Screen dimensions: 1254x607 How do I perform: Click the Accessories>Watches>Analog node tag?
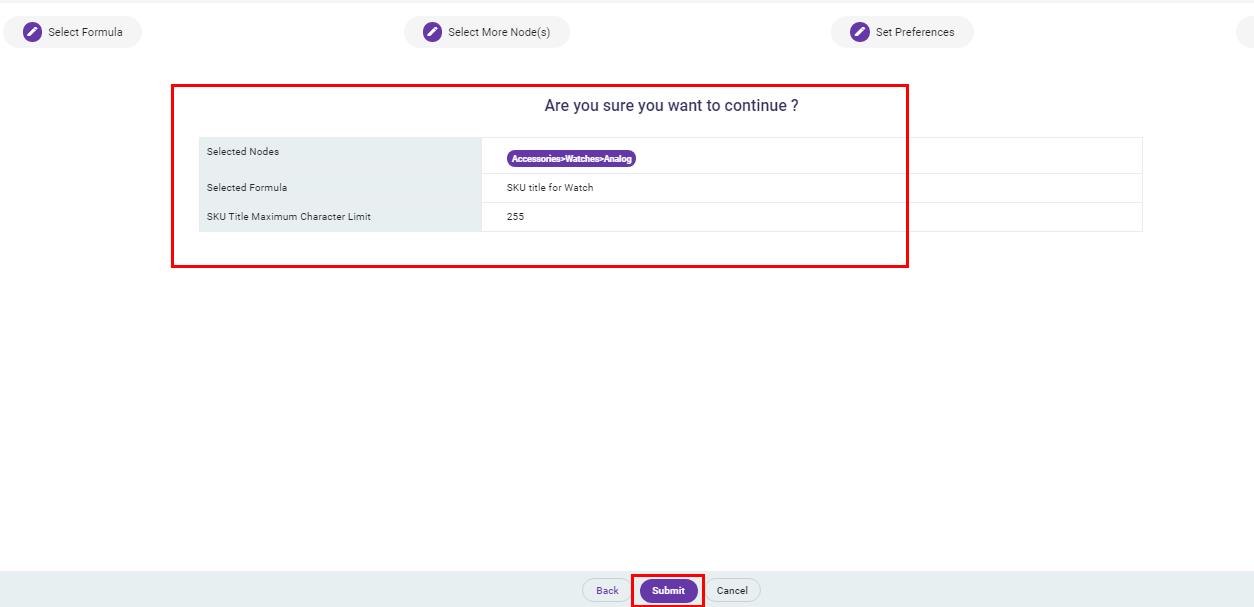(x=571, y=158)
